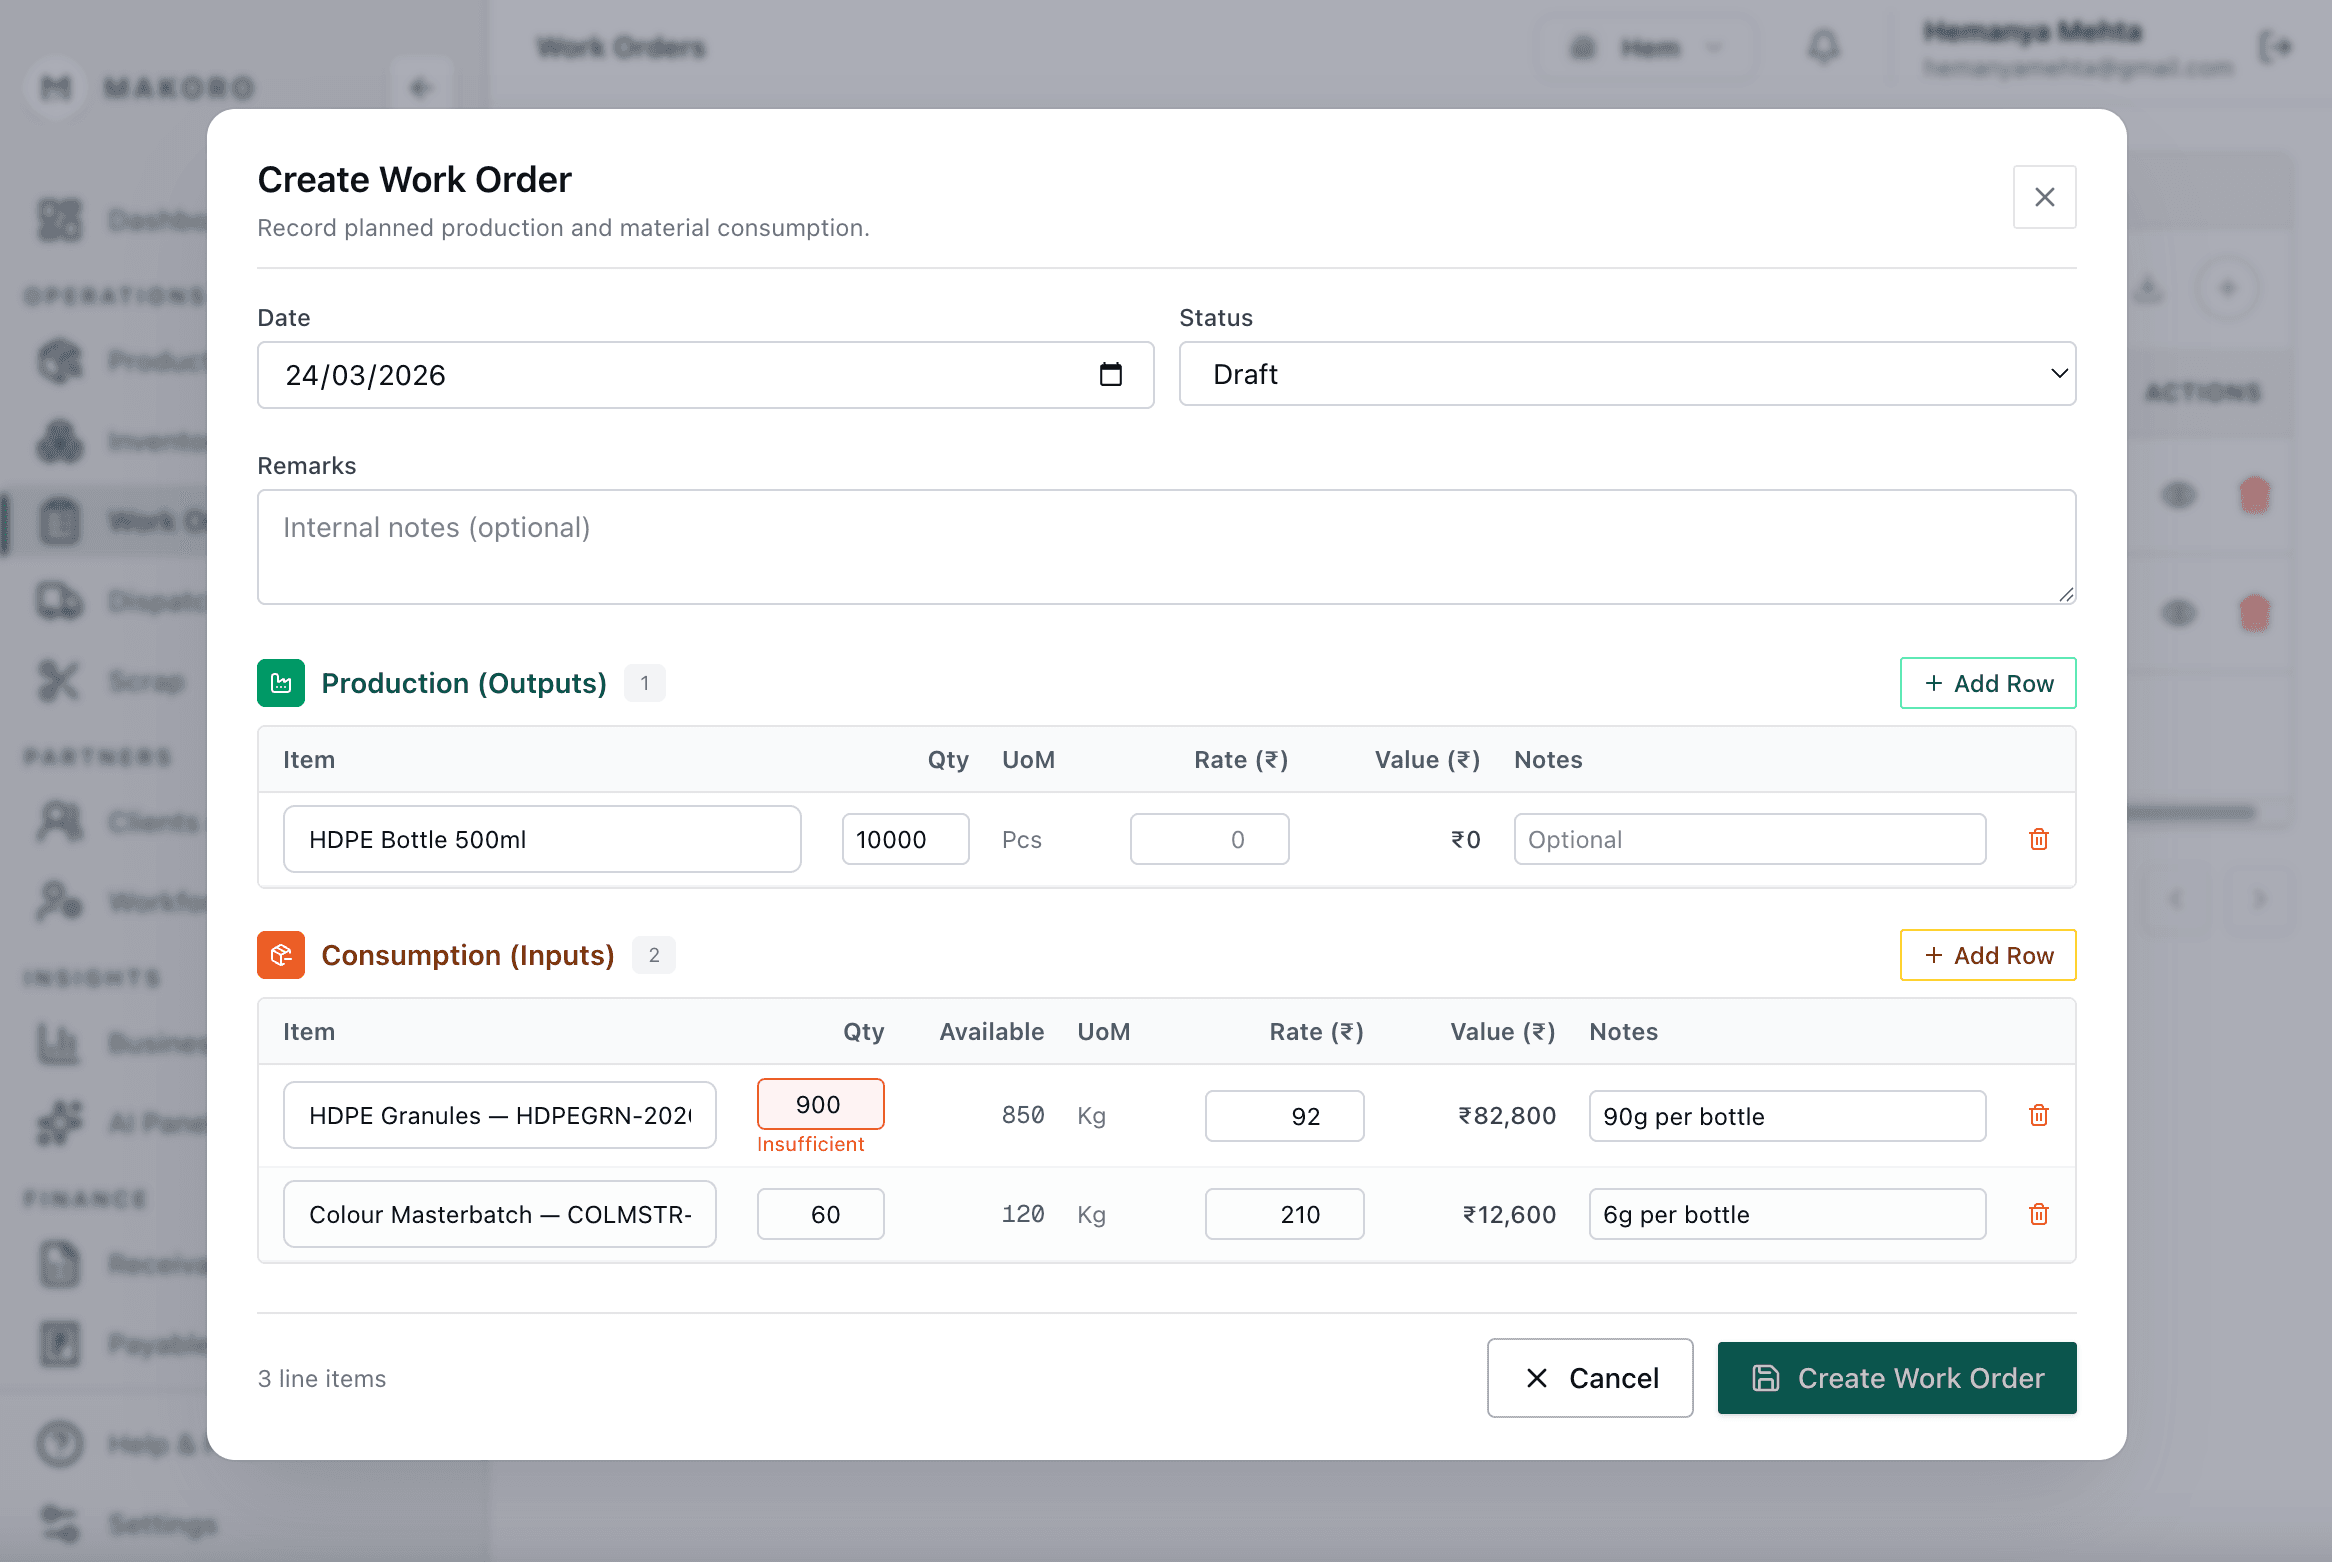Viewport: 2332px width, 1562px height.
Task: Open the Status dropdown showing Draft
Action: (1627, 374)
